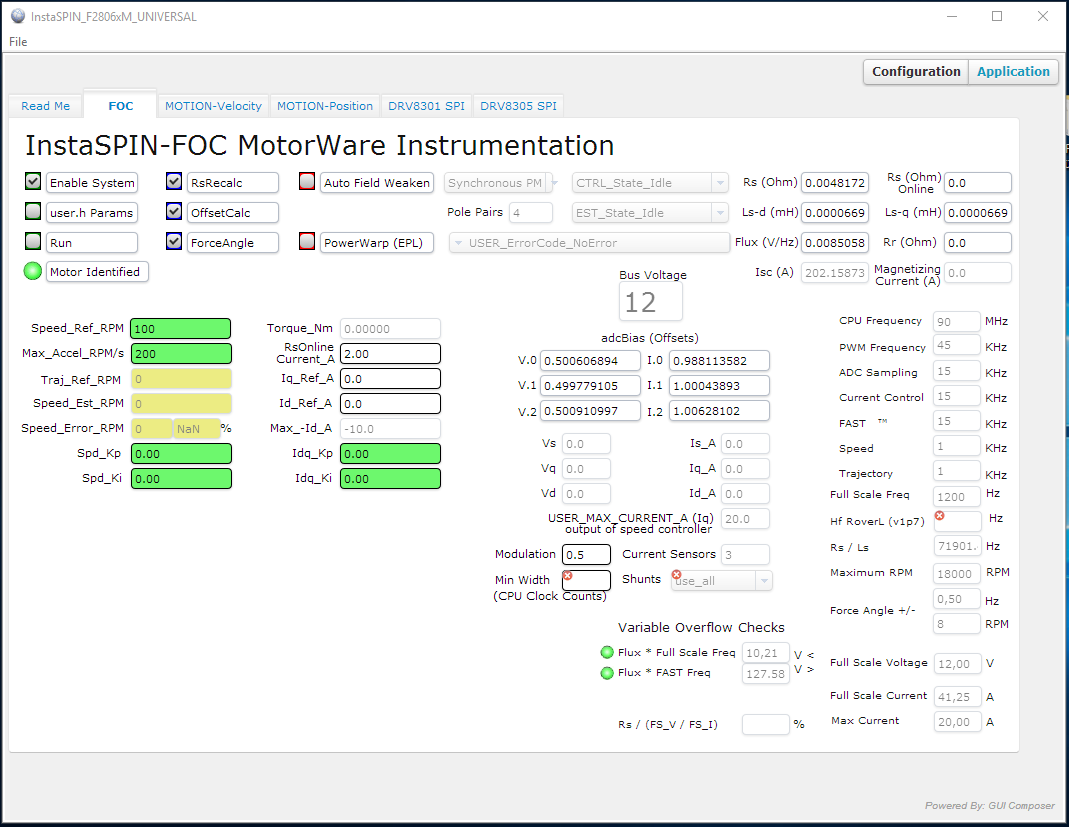Click the Iq_Ref_A input field
The height and width of the screenshot is (827, 1069).
point(390,379)
